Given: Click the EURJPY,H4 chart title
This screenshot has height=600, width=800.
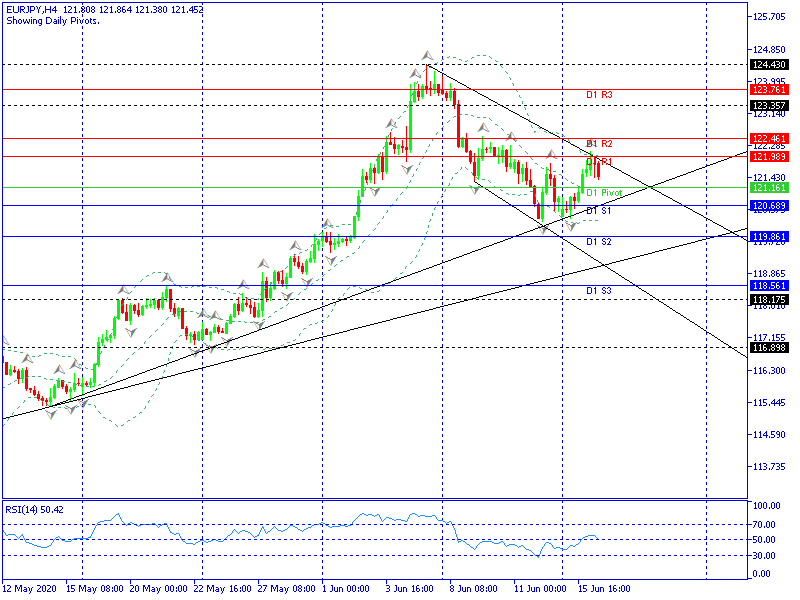Looking at the screenshot, I should 30,9.
